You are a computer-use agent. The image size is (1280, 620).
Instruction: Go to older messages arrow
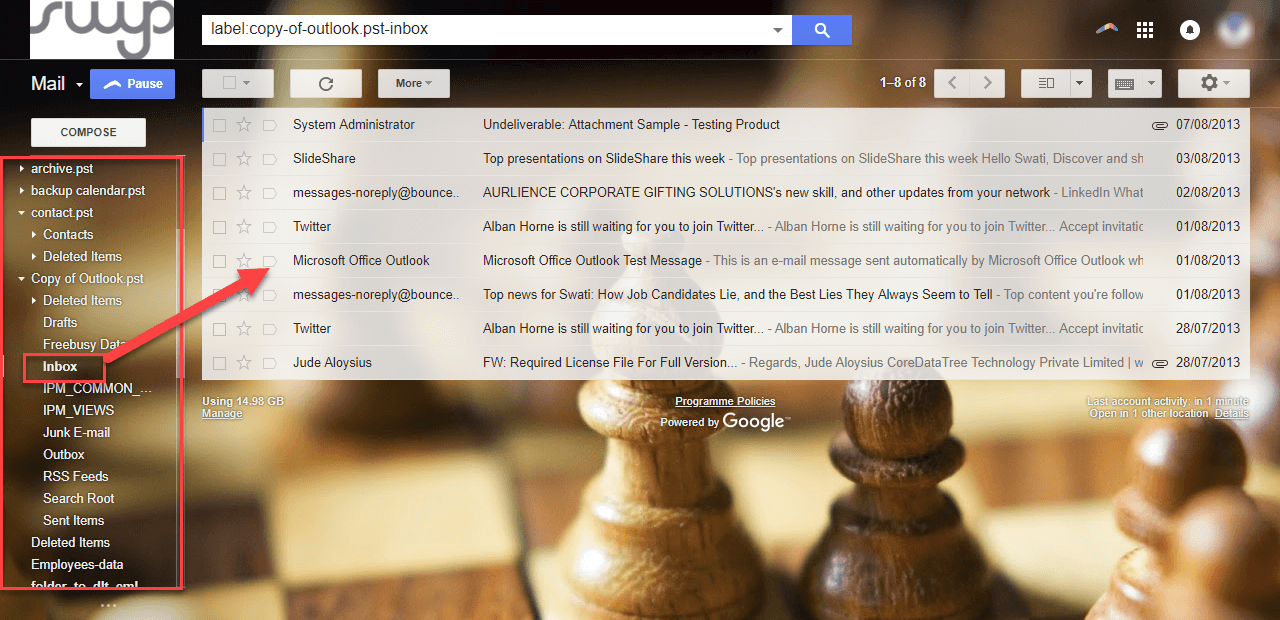point(988,83)
